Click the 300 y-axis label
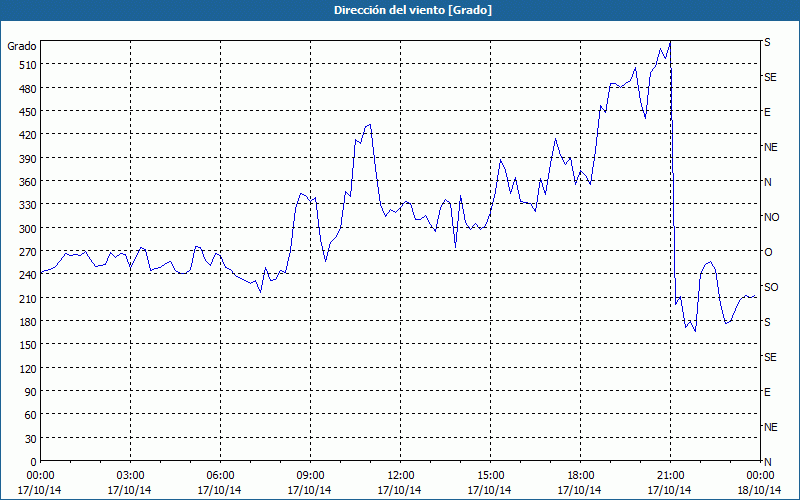The height and width of the screenshot is (500, 800). click(x=29, y=229)
